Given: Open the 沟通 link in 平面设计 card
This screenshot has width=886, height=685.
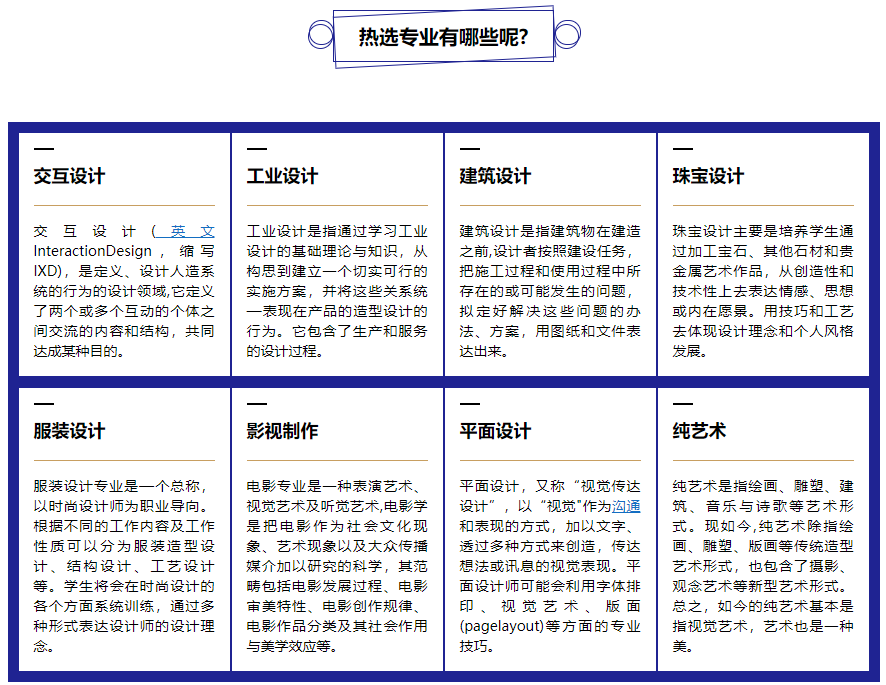Looking at the screenshot, I should tap(626, 506).
